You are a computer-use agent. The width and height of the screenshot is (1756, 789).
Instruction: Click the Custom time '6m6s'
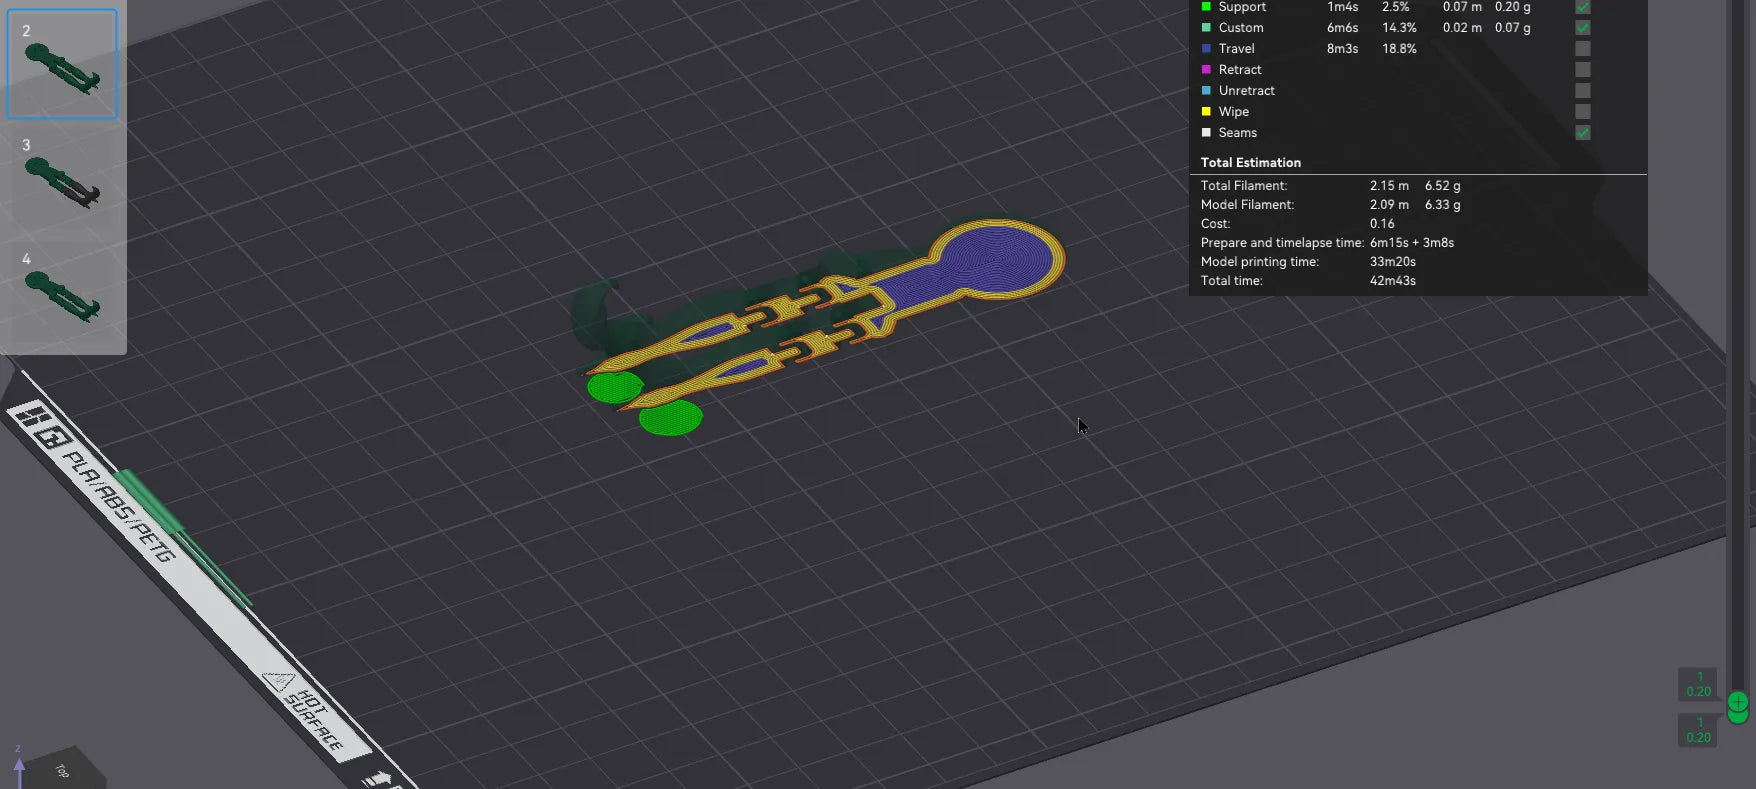pos(1342,28)
